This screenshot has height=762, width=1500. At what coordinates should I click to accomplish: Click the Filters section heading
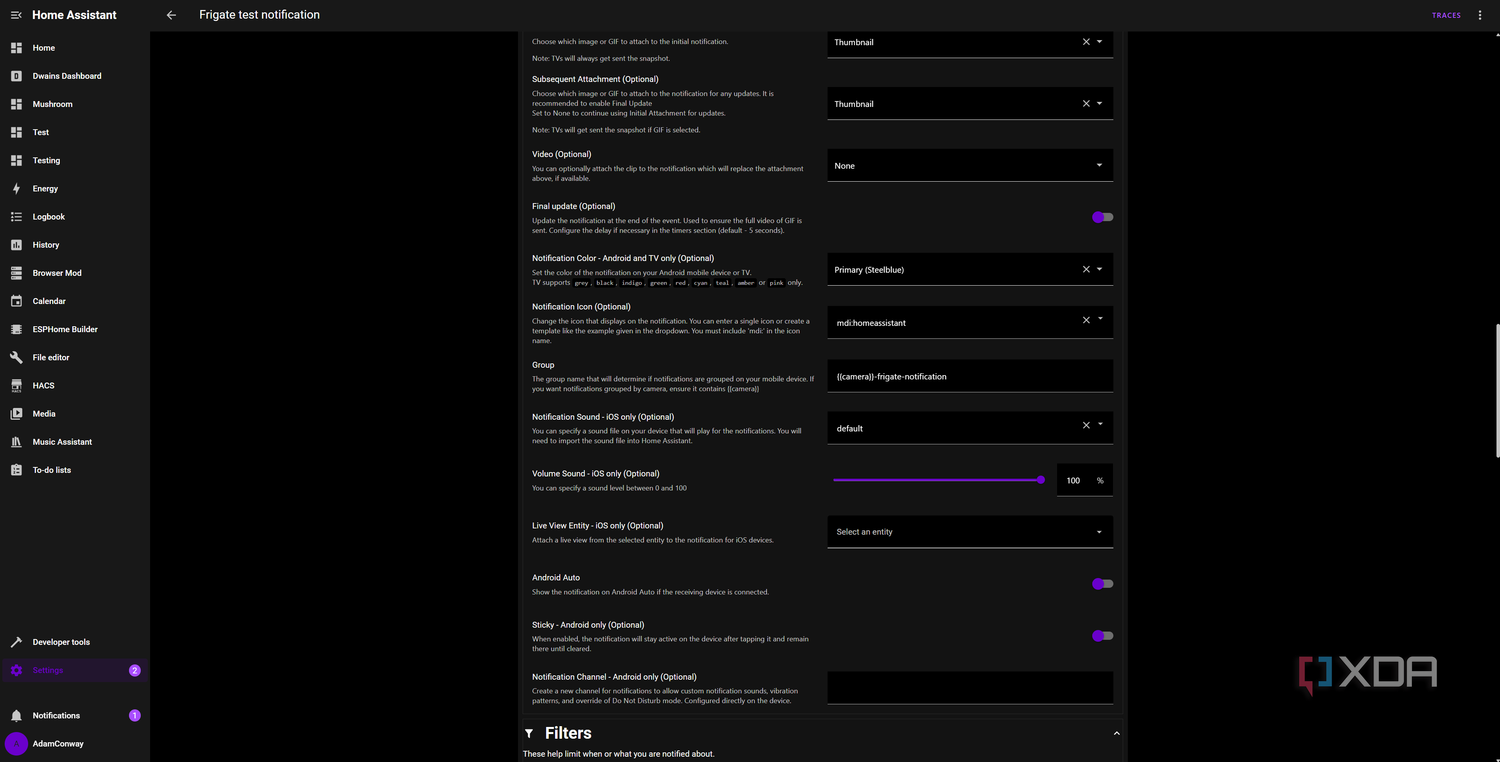pyautogui.click(x=568, y=733)
